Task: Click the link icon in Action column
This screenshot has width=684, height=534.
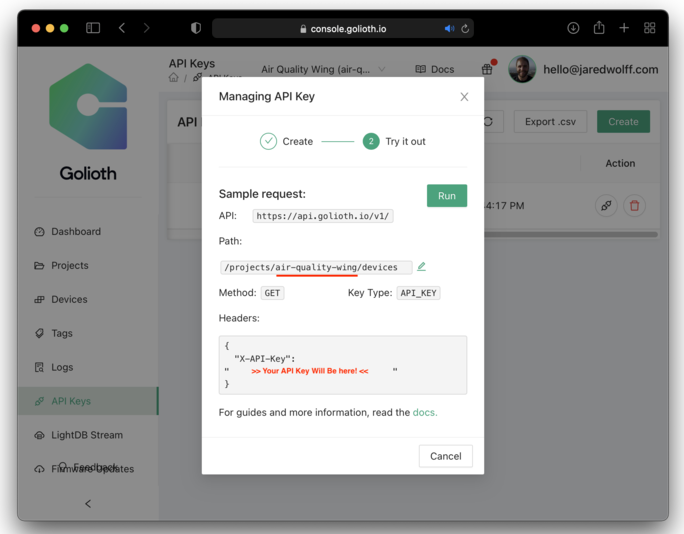Action: (606, 206)
